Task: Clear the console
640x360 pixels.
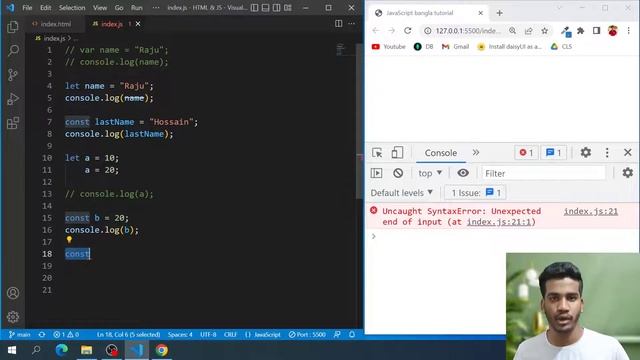Action: [398, 173]
